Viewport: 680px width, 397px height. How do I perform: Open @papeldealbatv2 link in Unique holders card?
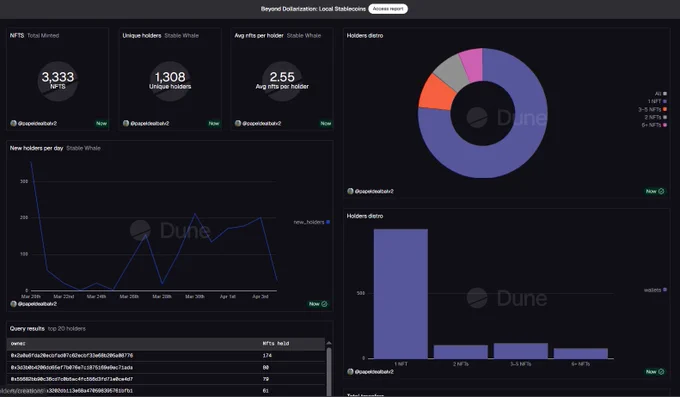pyautogui.click(x=150, y=123)
